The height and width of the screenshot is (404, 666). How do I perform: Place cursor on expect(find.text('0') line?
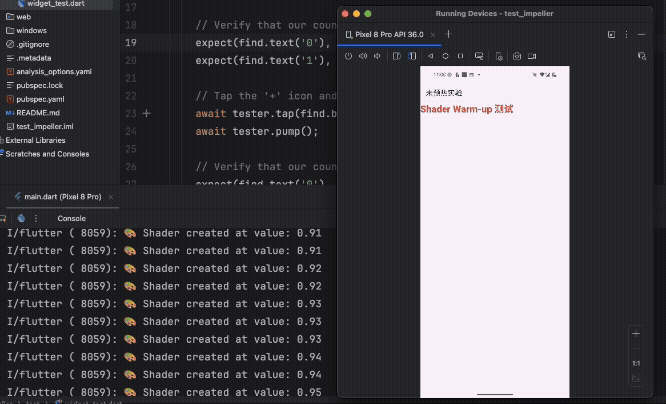262,42
